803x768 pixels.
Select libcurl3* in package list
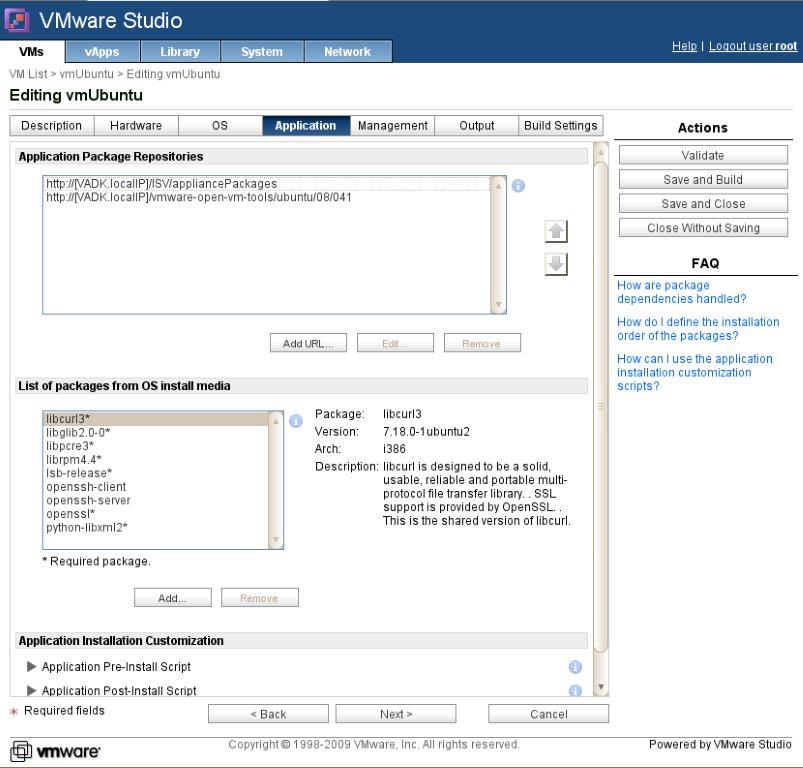[x=156, y=419]
